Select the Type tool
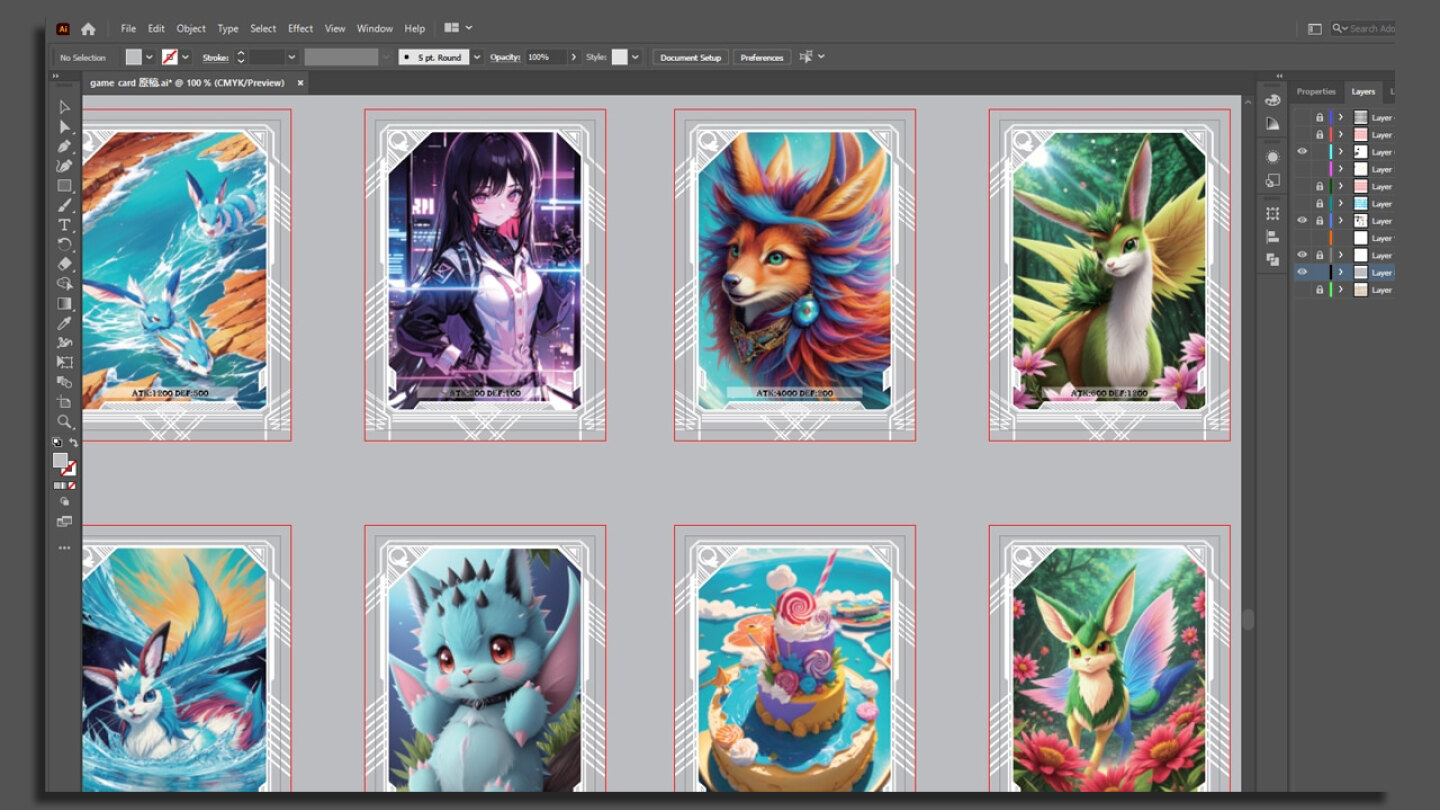The width and height of the screenshot is (1440, 810). coord(65,225)
